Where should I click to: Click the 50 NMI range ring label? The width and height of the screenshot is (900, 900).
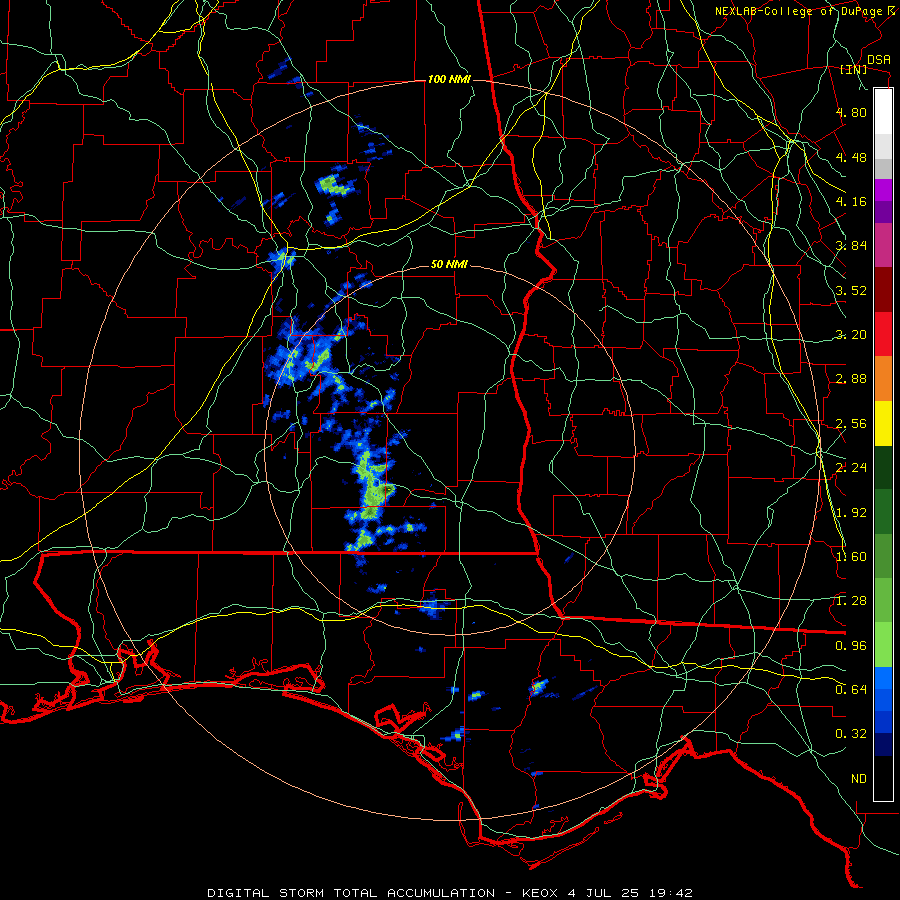click(x=449, y=264)
